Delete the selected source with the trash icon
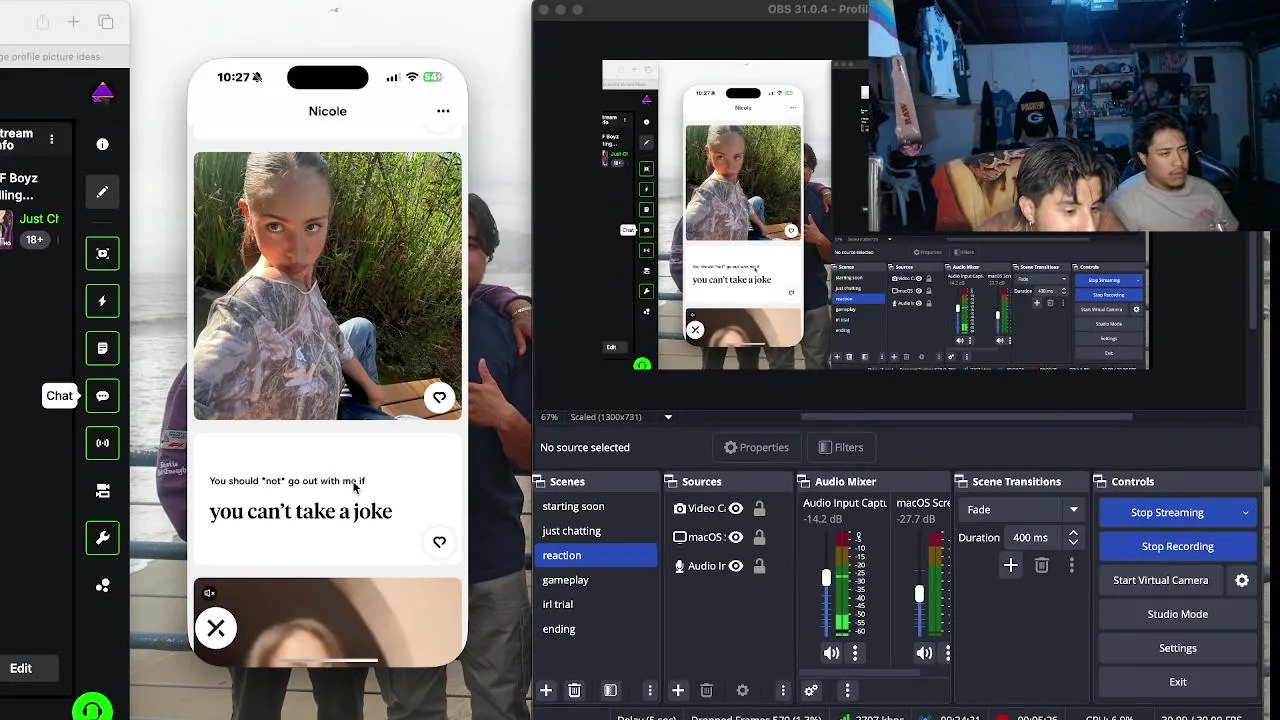1280x720 pixels. [706, 690]
